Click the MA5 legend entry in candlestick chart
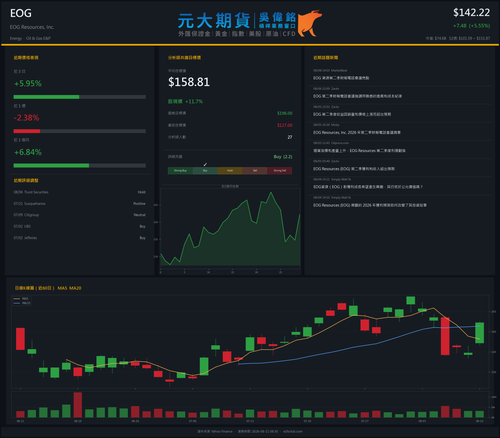 pyautogui.click(x=21, y=299)
